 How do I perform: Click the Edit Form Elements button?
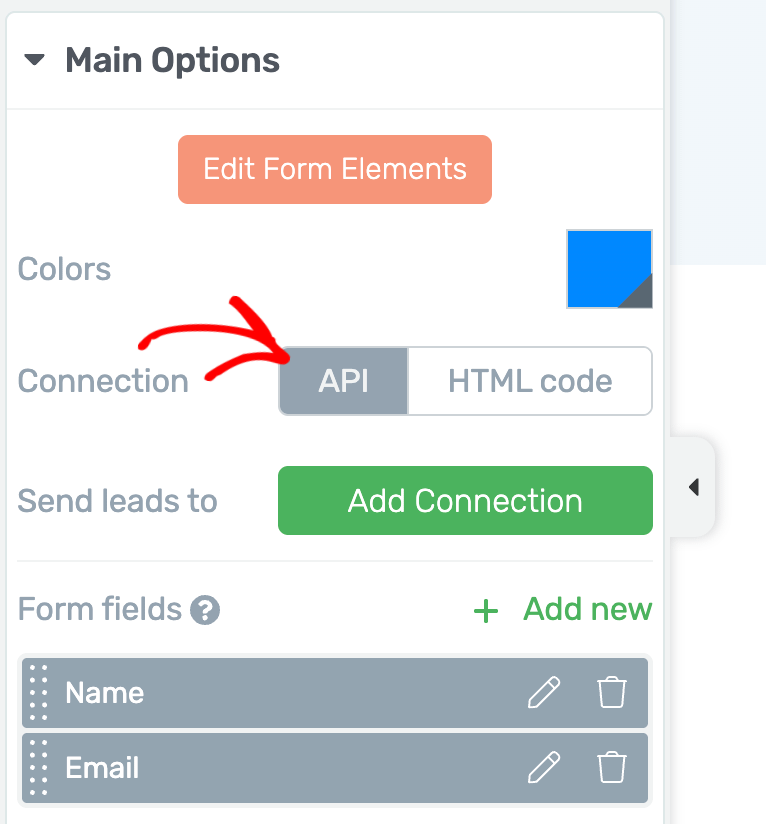click(334, 169)
